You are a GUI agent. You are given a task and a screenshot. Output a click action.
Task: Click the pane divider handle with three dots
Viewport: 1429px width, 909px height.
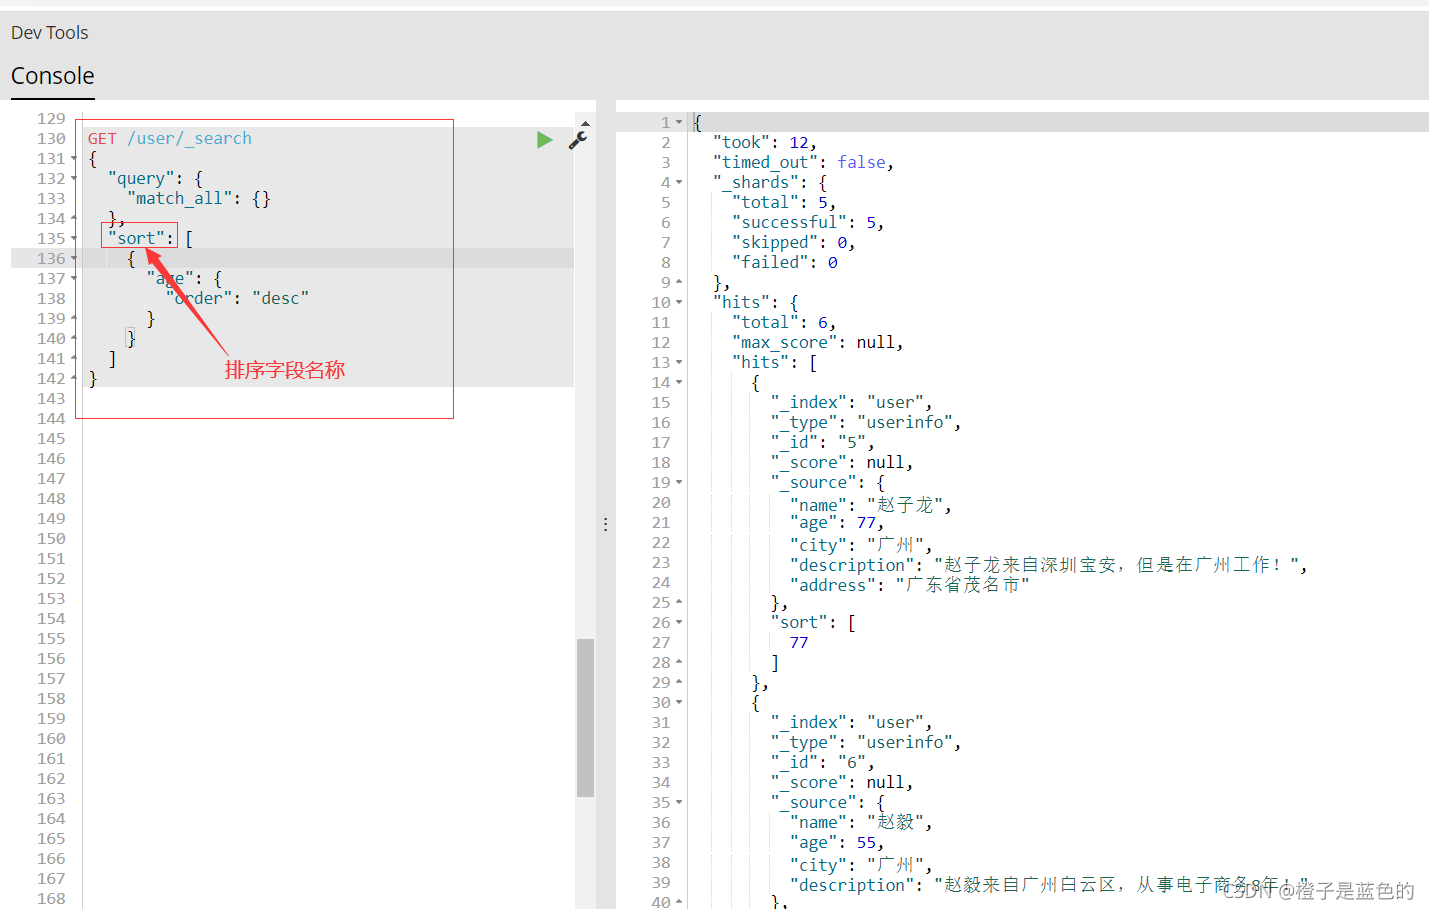[606, 524]
